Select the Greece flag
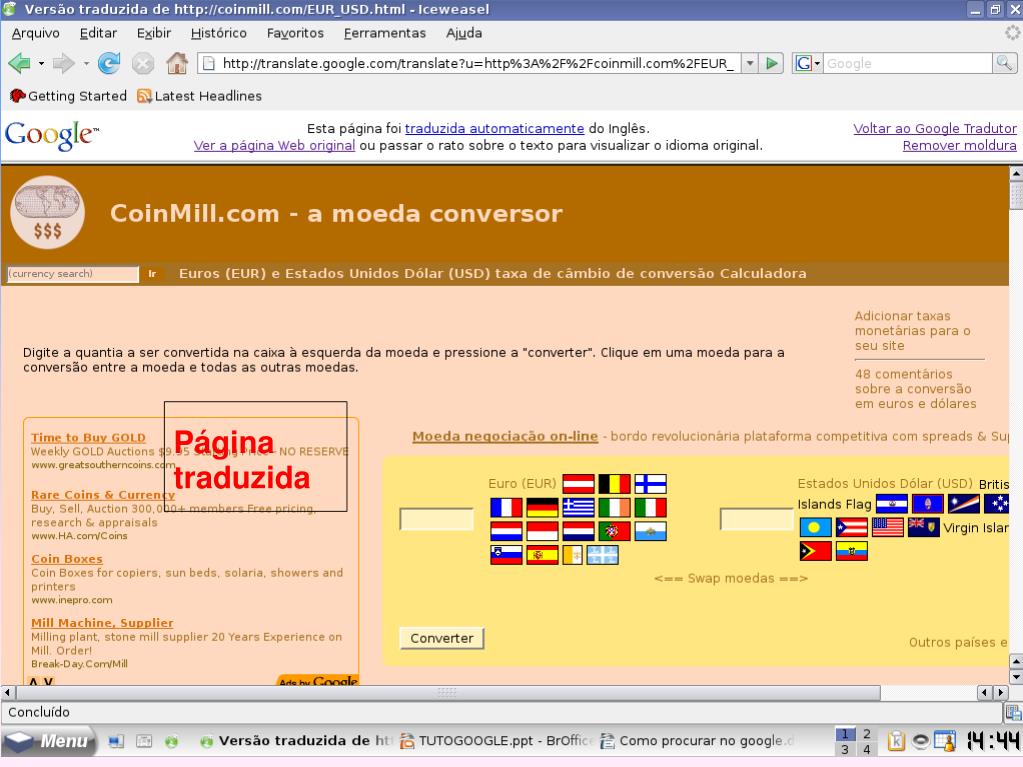Image resolution: width=1023 pixels, height=767 pixels. (x=578, y=507)
